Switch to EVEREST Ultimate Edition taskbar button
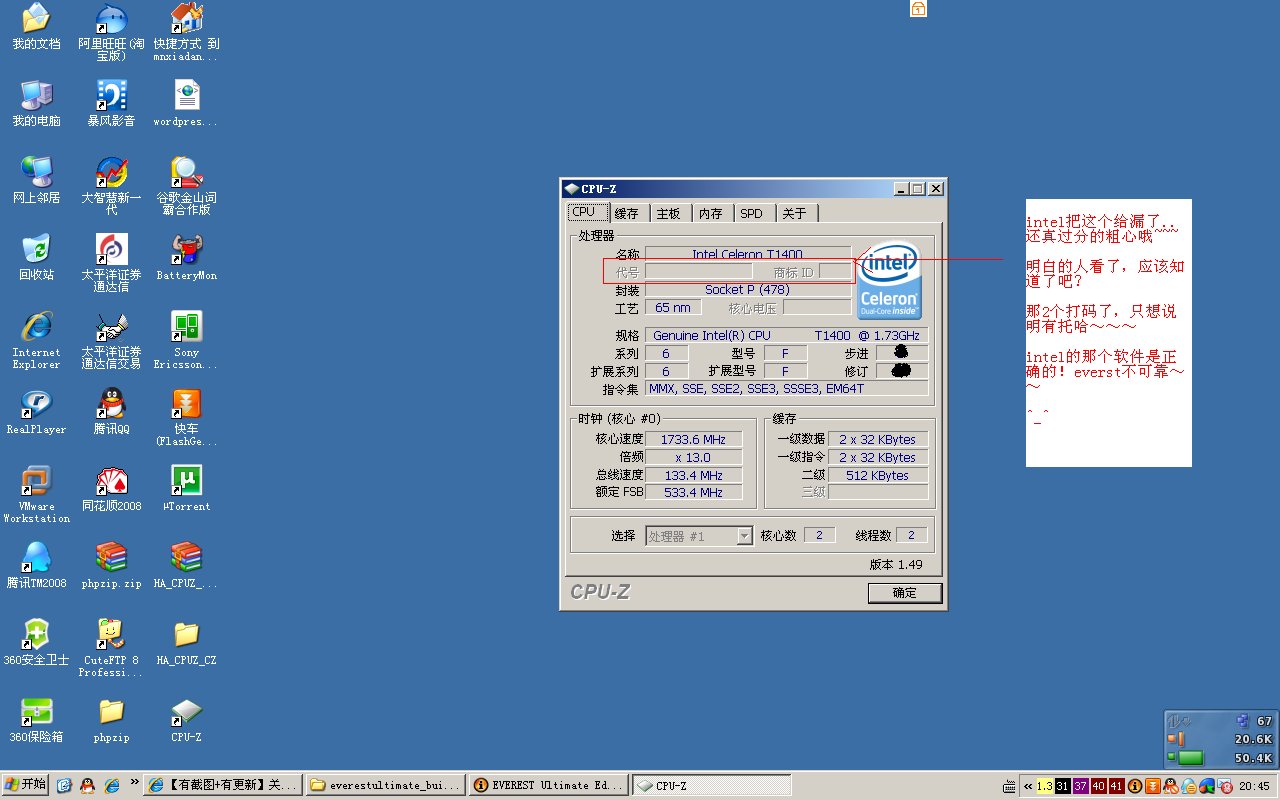 tap(548, 786)
